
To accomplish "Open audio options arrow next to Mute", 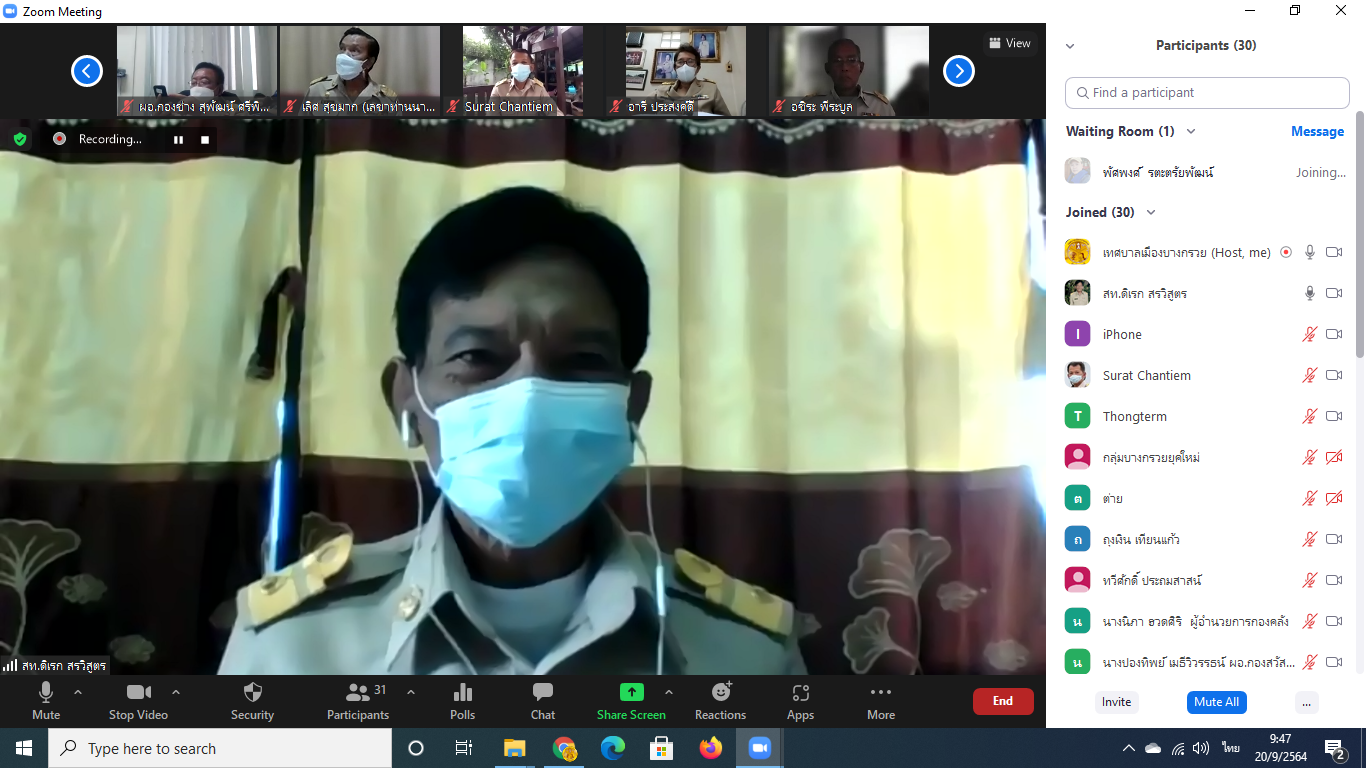I will (x=78, y=692).
